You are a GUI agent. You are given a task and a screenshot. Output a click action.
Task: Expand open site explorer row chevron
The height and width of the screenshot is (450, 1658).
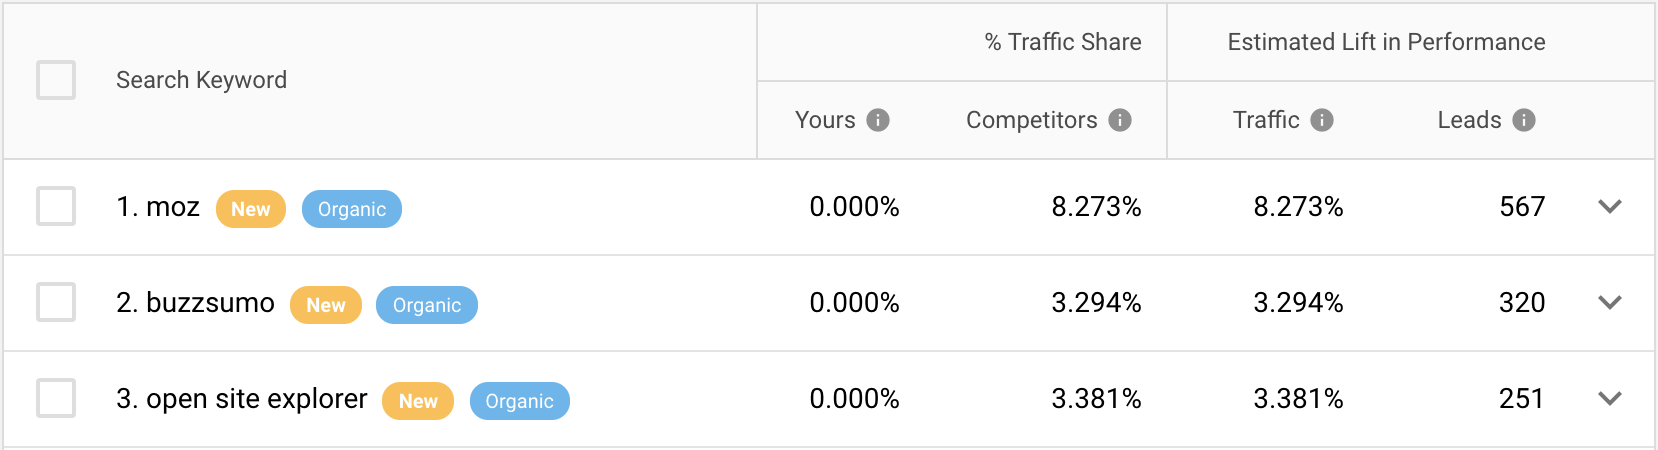pos(1610,399)
